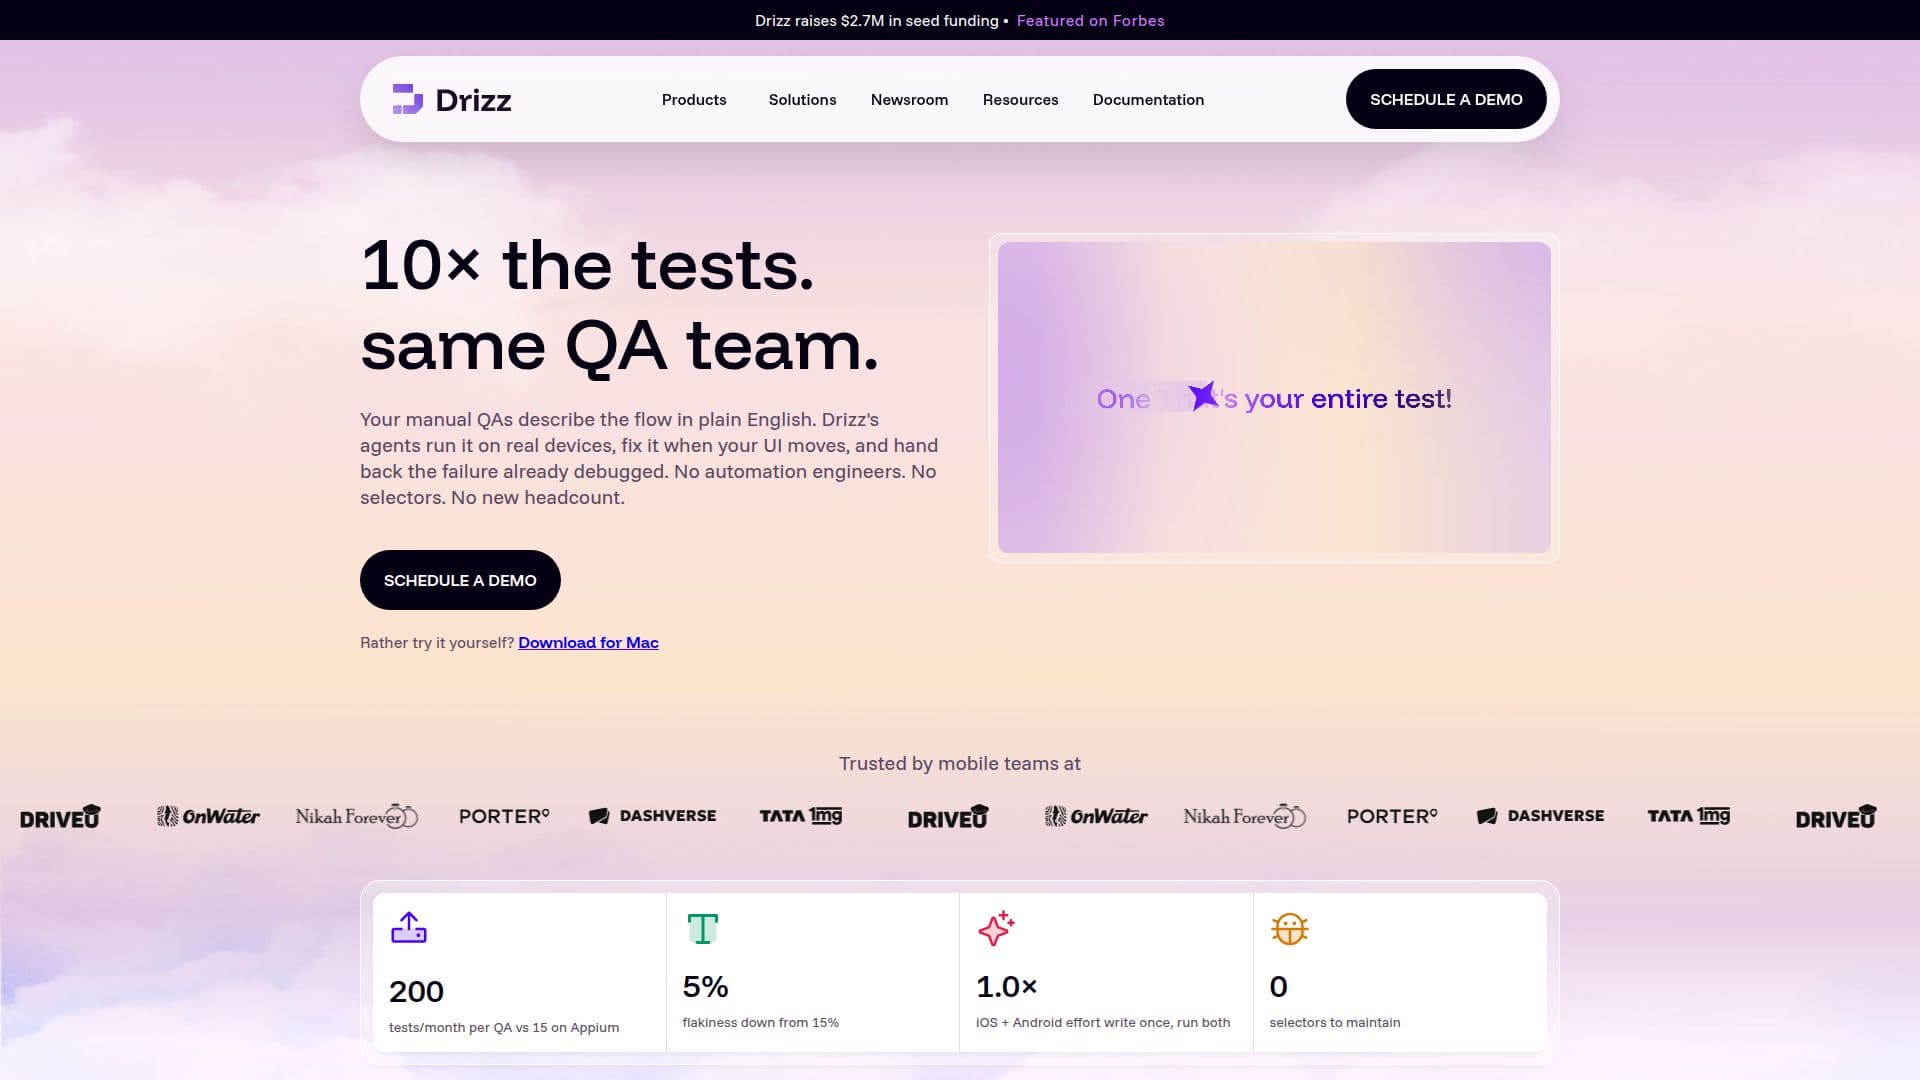The image size is (1920, 1080).
Task: Open the Featured on Forbes link
Action: pos(1090,20)
